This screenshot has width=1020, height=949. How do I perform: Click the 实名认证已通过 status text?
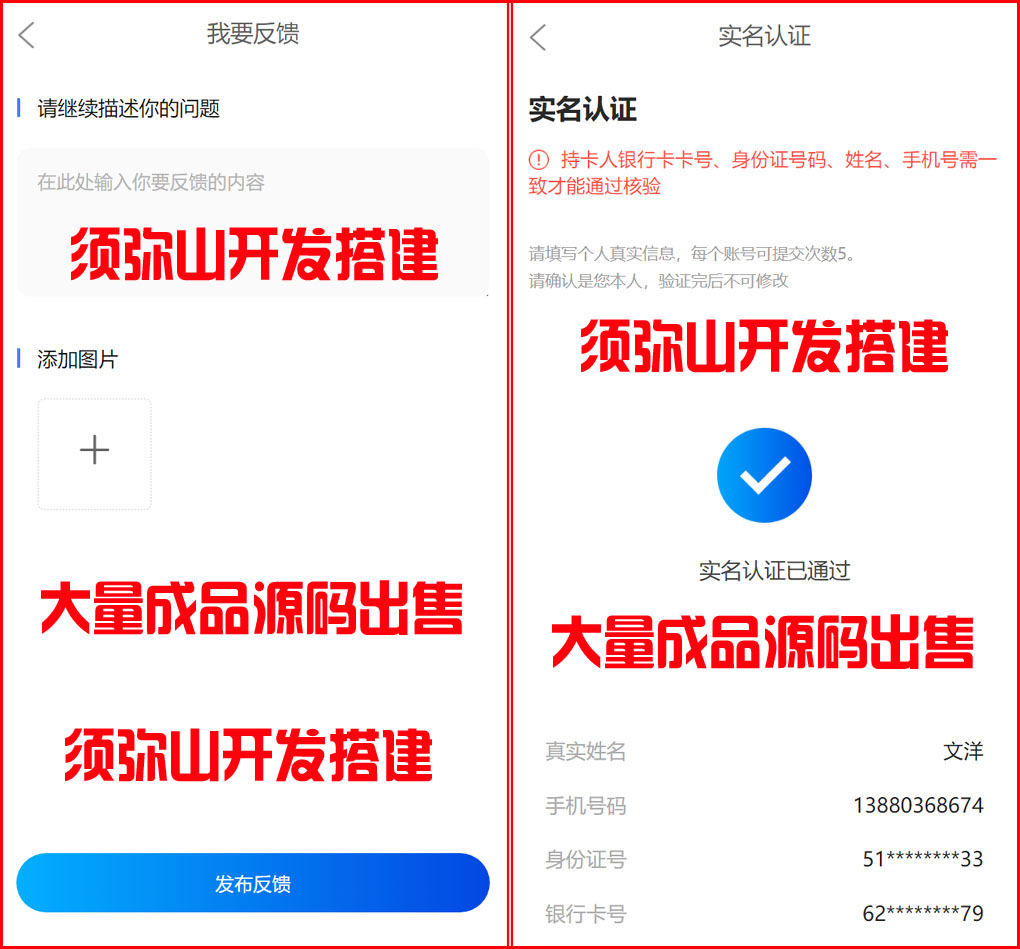774,570
